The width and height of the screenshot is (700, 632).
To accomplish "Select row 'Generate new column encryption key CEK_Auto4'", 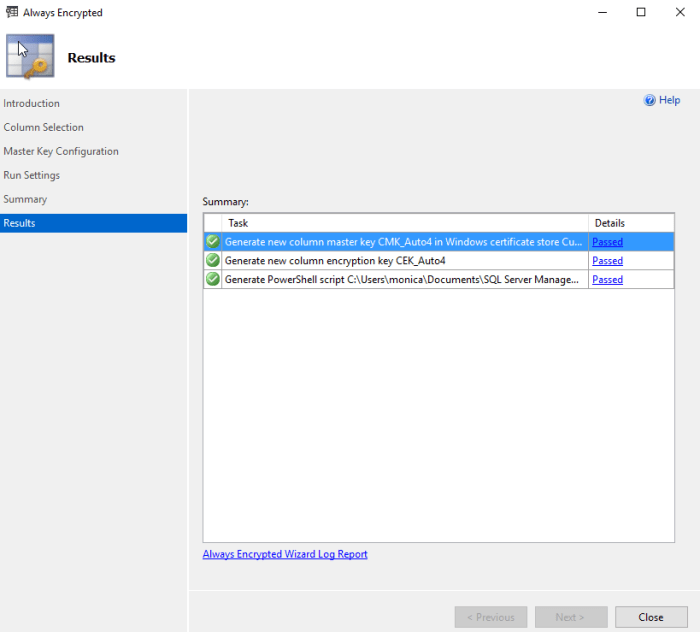I will [x=438, y=260].
